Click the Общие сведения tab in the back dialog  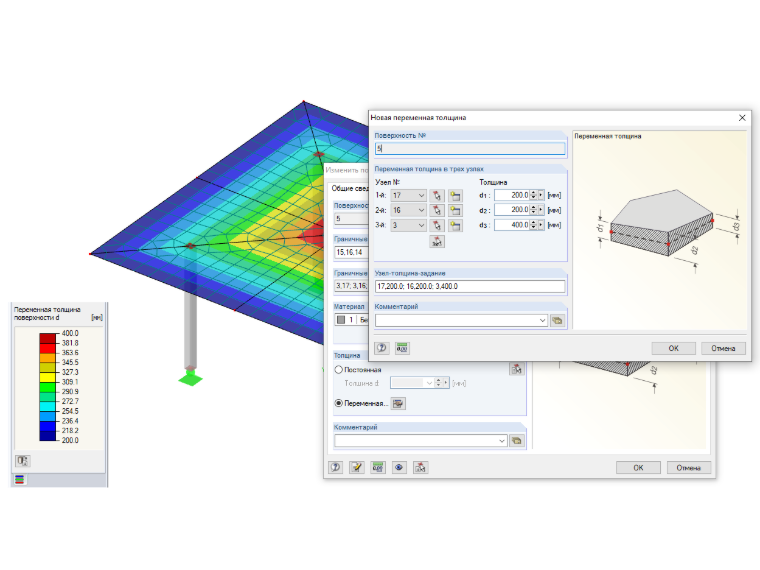point(350,189)
